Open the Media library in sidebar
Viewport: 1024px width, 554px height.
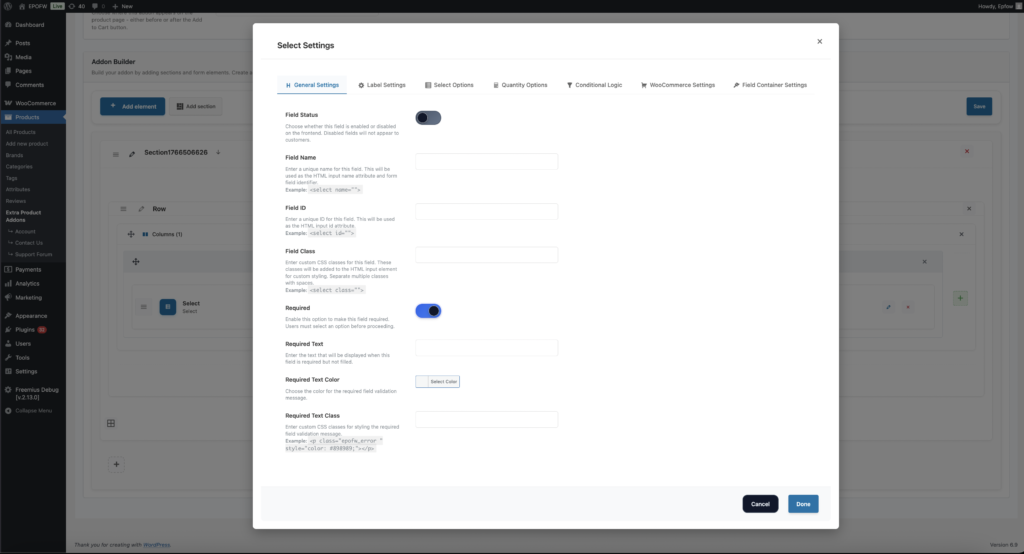[x=23, y=57]
